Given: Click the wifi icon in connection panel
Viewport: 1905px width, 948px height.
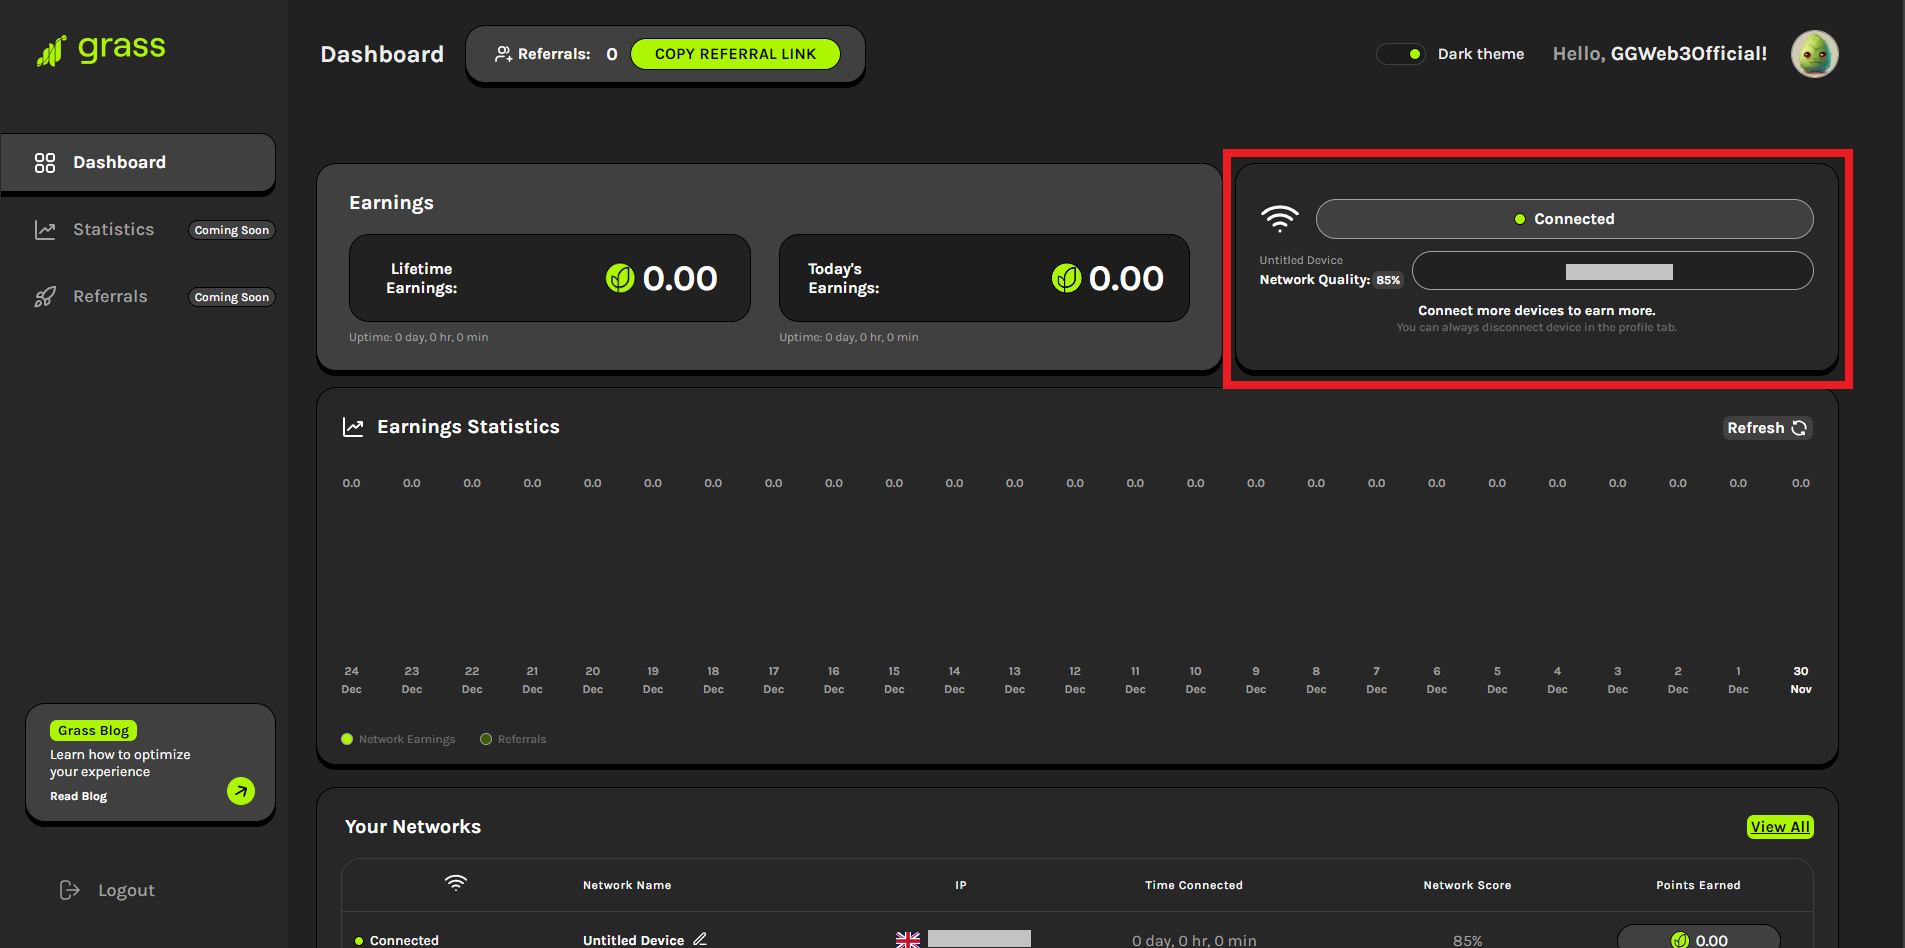Looking at the screenshot, I should [x=1279, y=218].
